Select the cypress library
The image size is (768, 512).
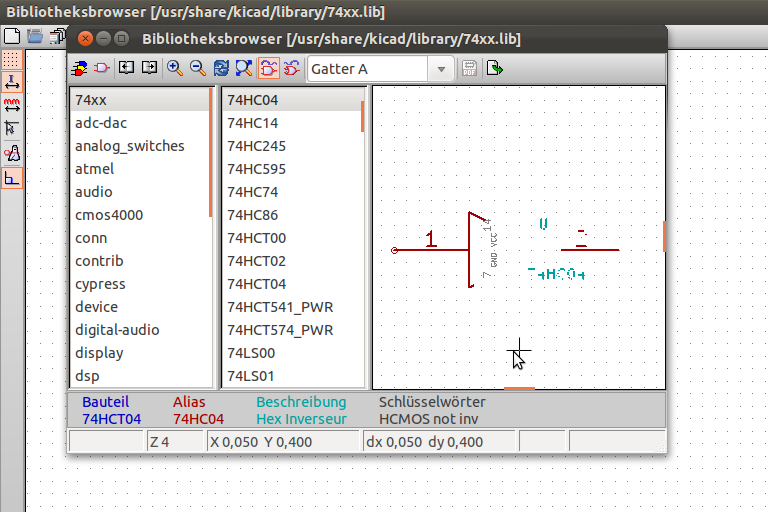(140, 284)
